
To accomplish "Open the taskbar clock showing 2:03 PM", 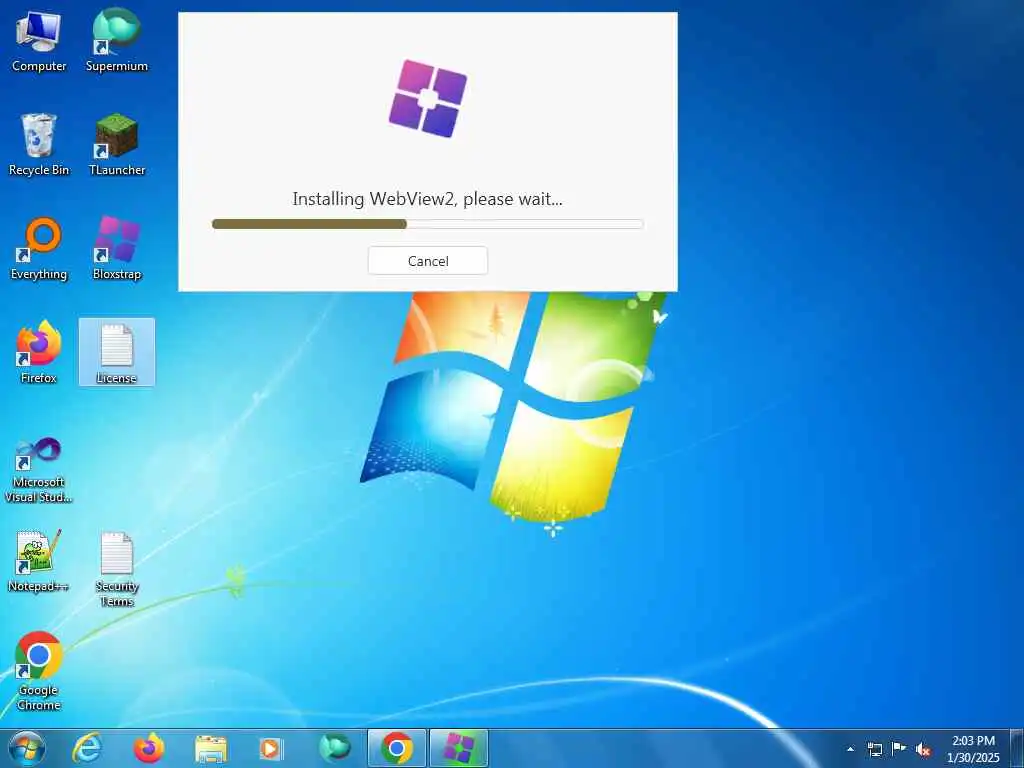I will [x=973, y=749].
